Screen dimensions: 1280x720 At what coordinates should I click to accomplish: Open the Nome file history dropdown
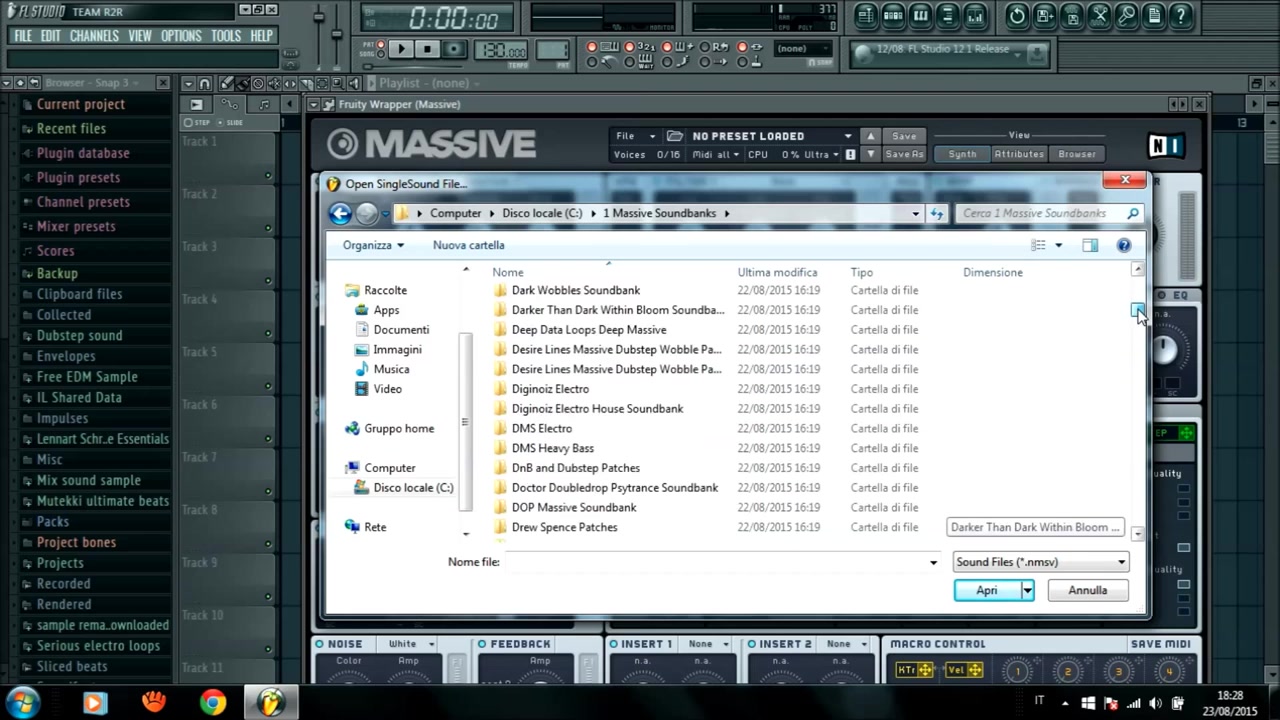click(x=933, y=562)
